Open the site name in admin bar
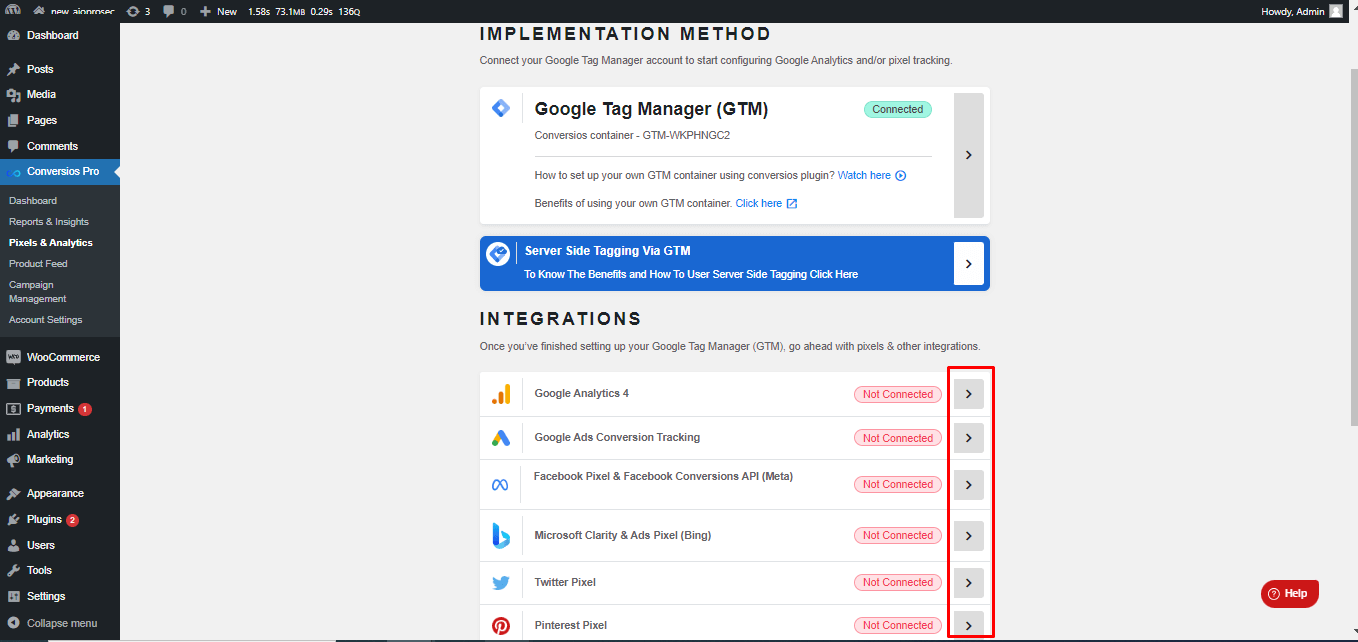Image resolution: width=1358 pixels, height=642 pixels. tap(74, 11)
